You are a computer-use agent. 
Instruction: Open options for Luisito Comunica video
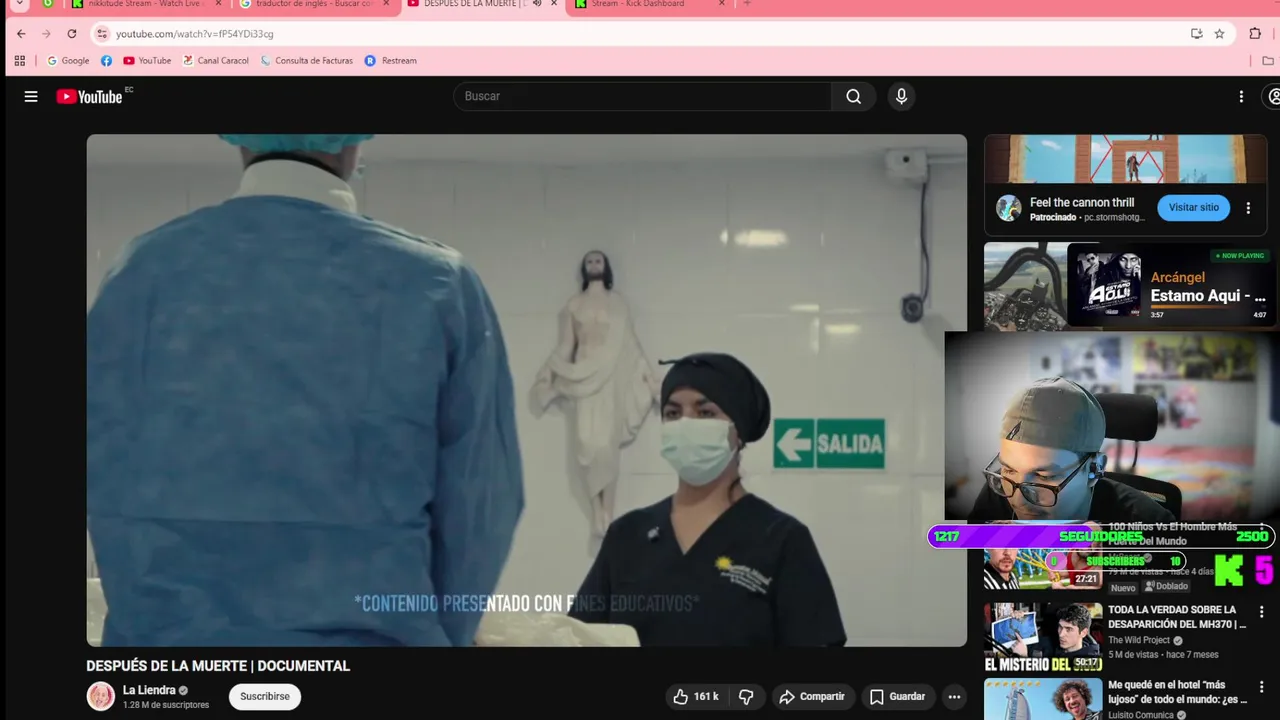[x=1261, y=688]
